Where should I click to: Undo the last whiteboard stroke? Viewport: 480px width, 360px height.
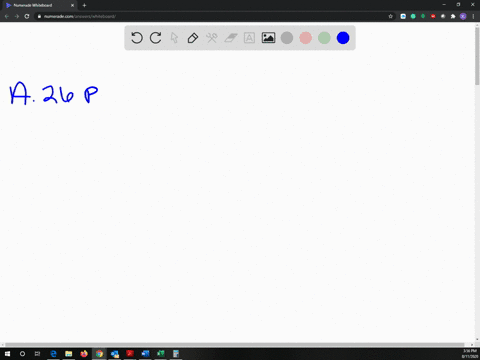click(137, 38)
